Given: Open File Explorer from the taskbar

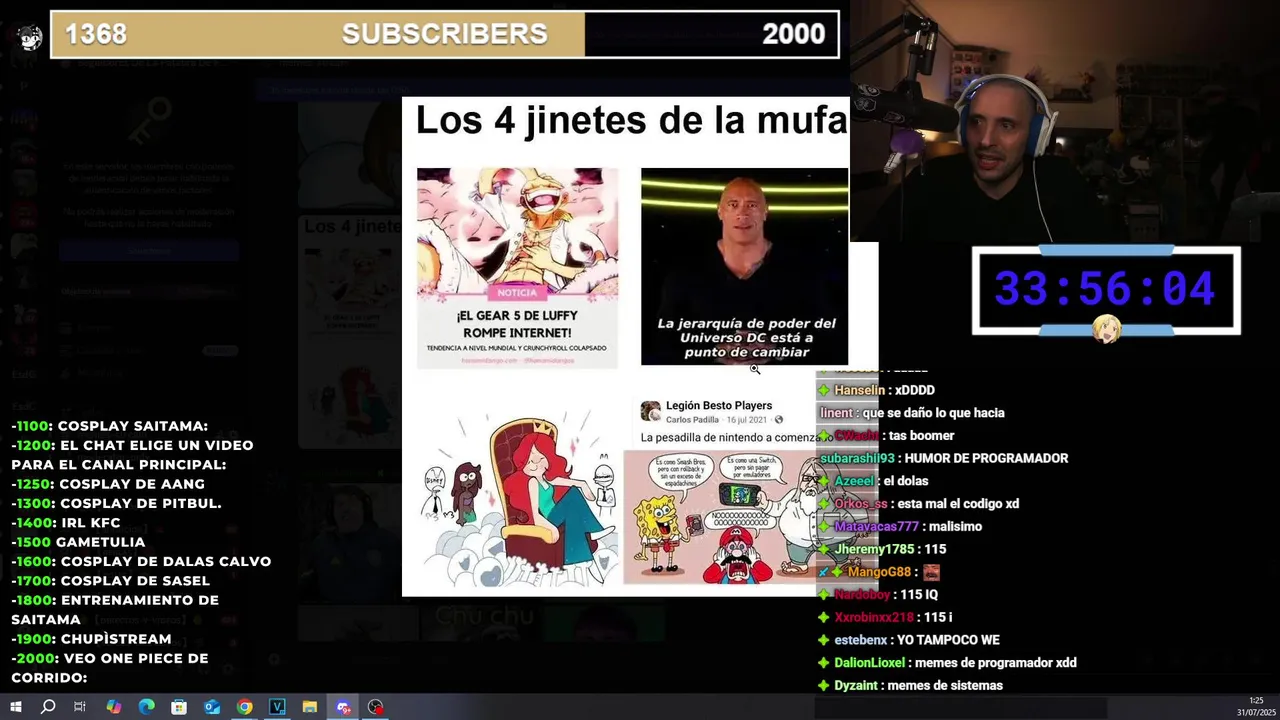Looking at the screenshot, I should [x=310, y=707].
